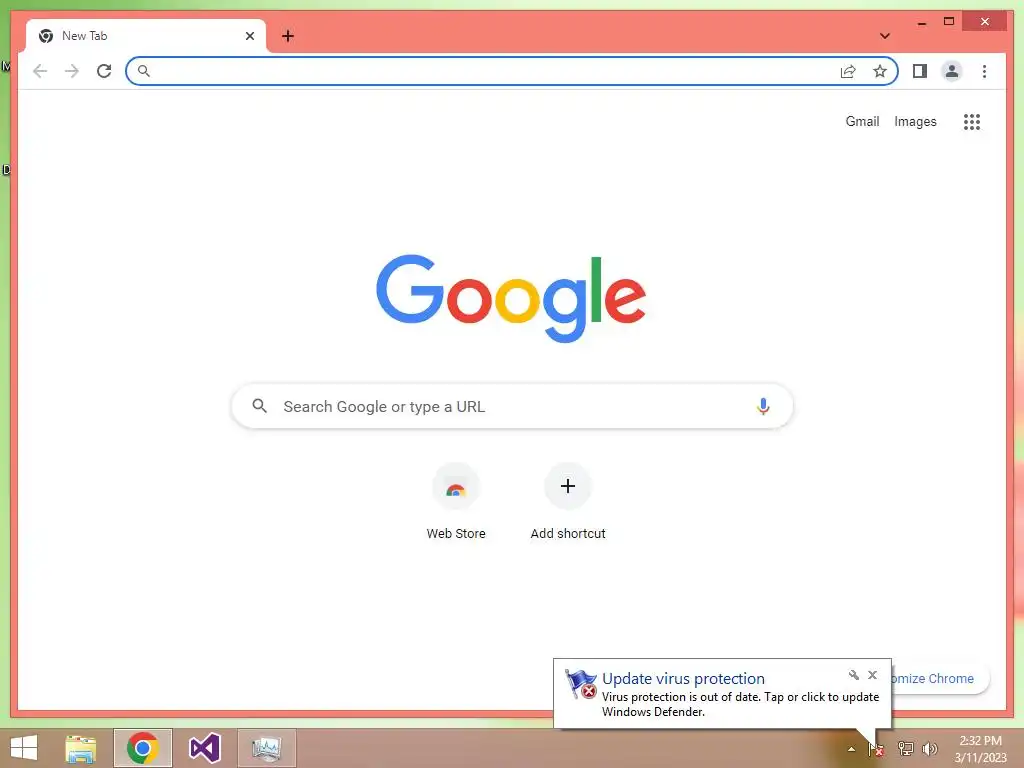The image size is (1024, 768).
Task: Click the address bar search magnifier icon
Action: [144, 71]
